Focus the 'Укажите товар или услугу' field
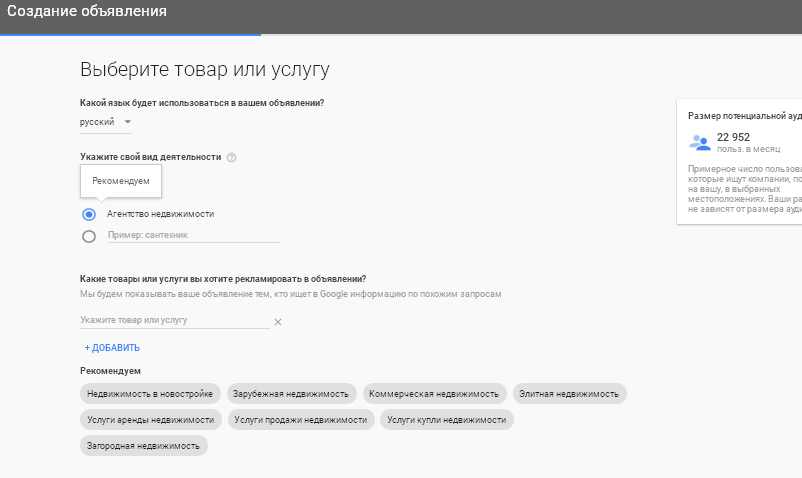The width and height of the screenshot is (802, 478). 174,320
